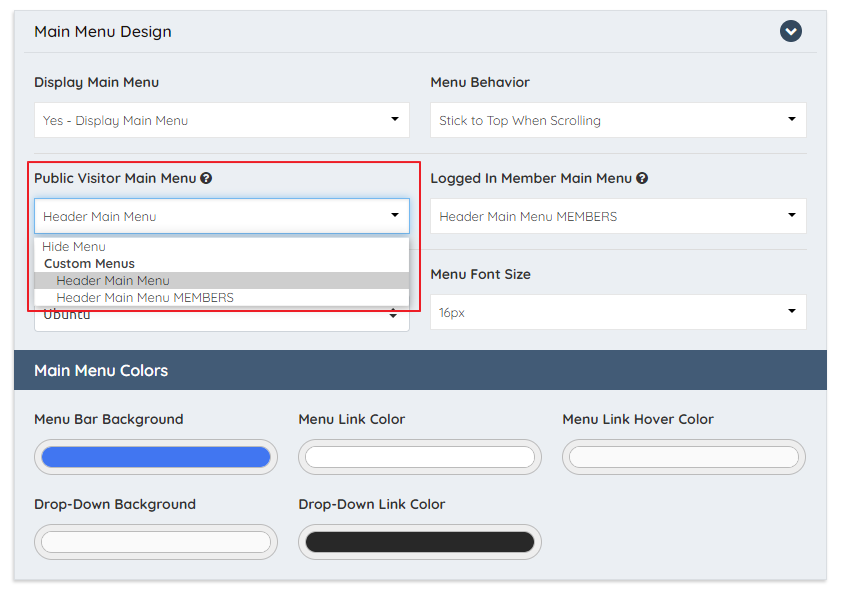Edit the Drop-Down Link Color swatch

click(x=419, y=542)
